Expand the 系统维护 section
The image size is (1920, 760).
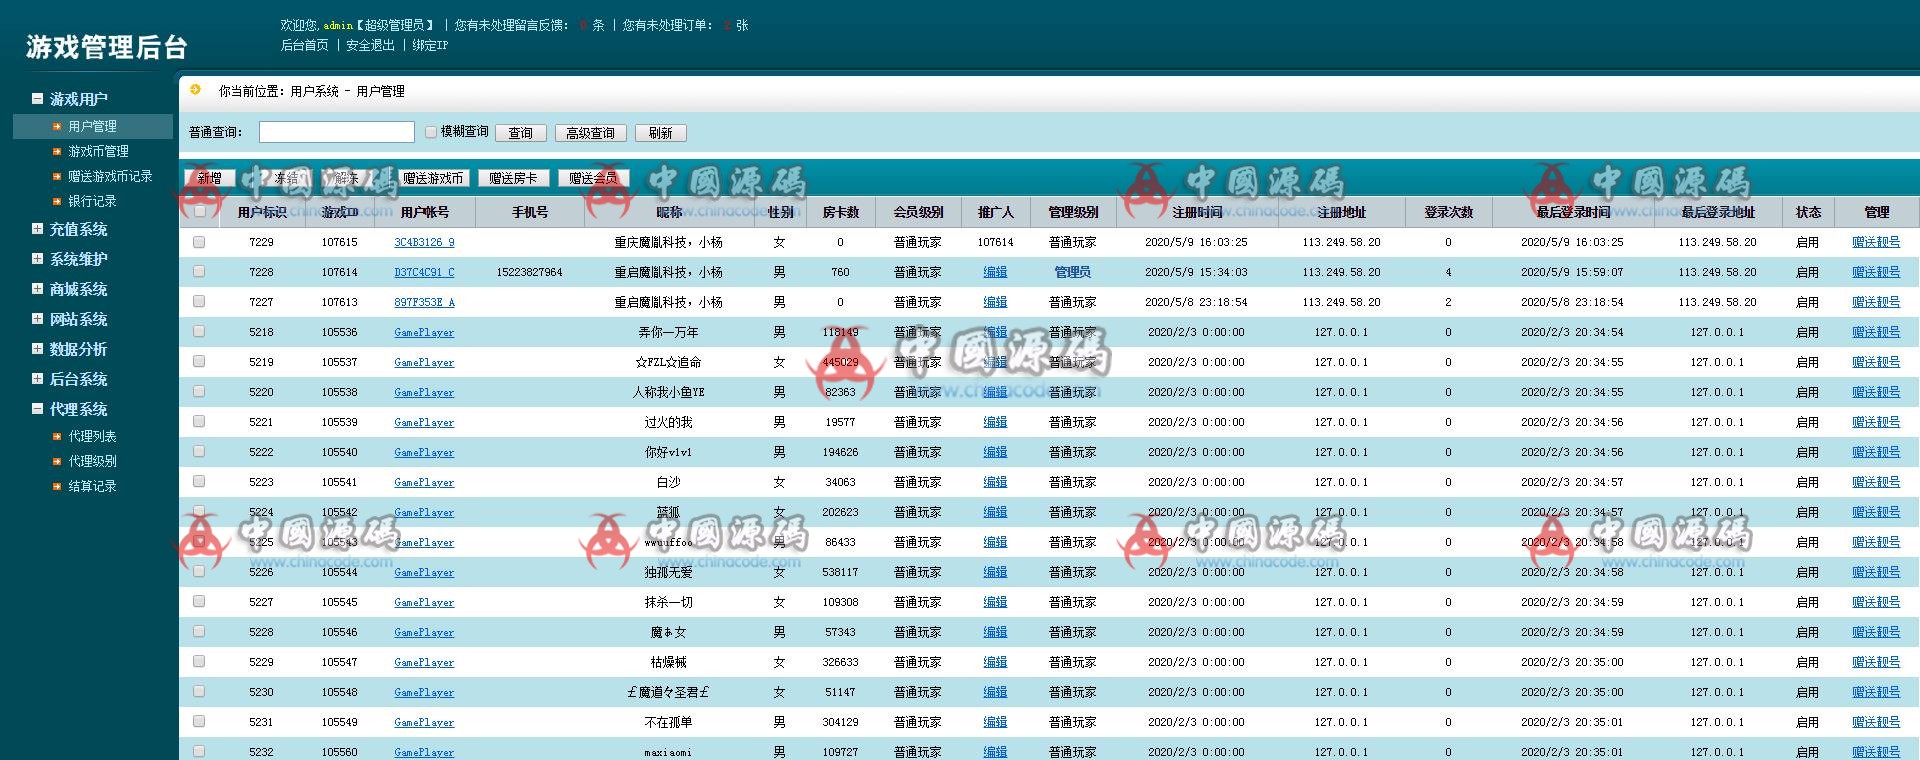point(37,258)
